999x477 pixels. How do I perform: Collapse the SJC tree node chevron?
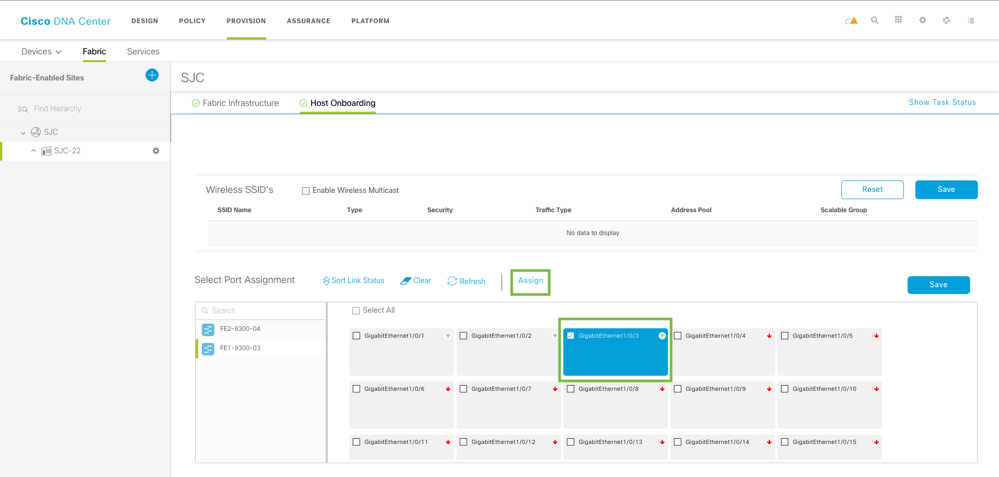coord(24,132)
